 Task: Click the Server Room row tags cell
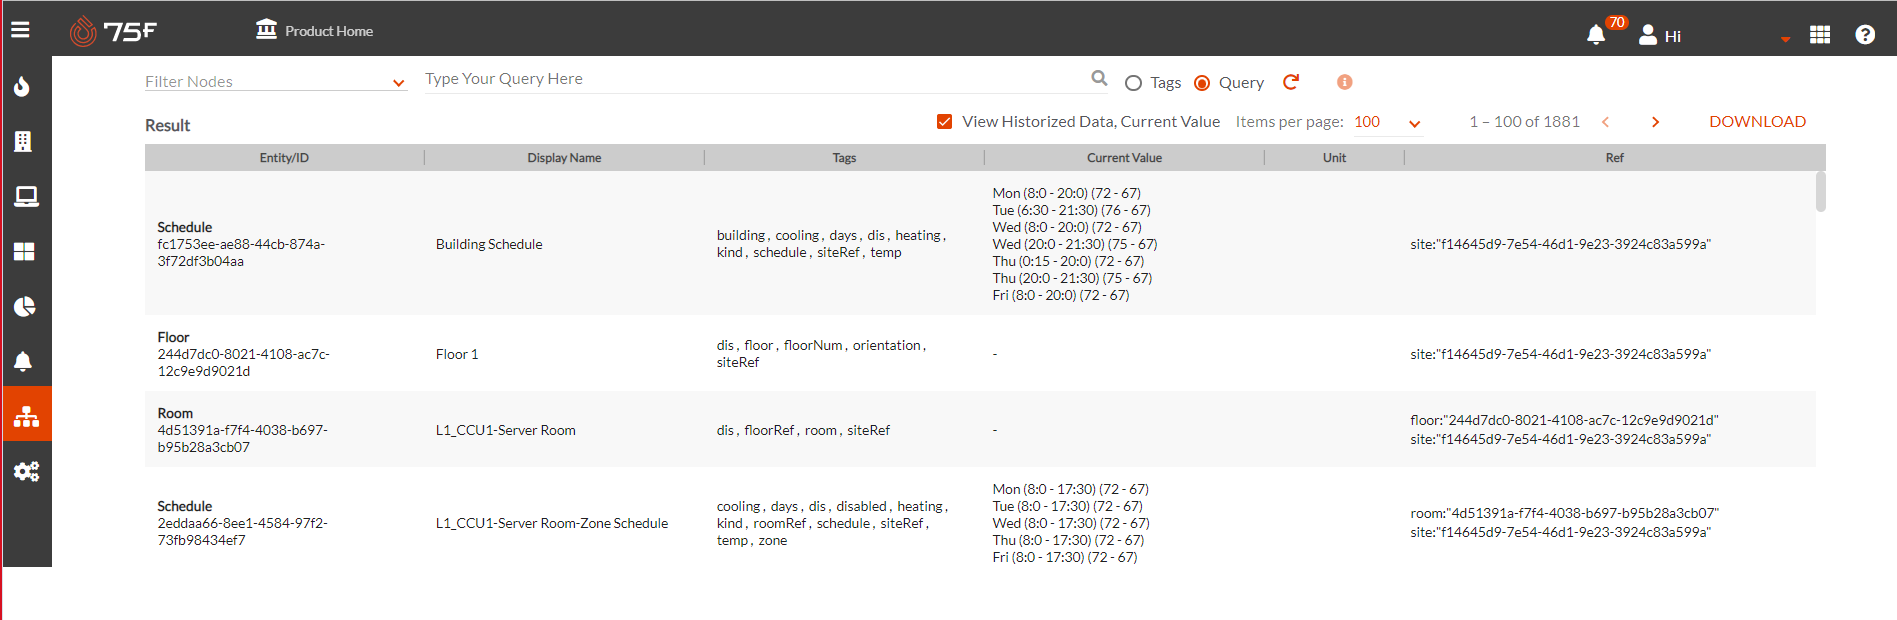(803, 430)
